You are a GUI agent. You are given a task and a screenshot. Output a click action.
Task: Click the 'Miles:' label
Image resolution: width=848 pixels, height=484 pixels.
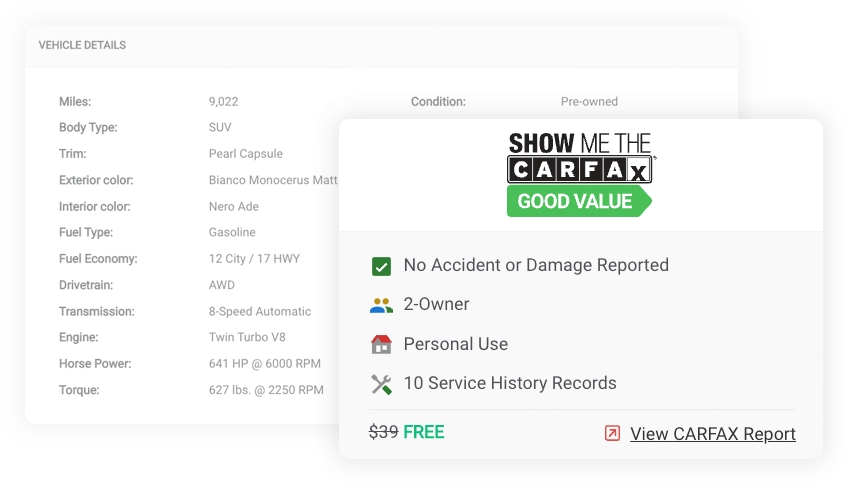click(x=75, y=102)
